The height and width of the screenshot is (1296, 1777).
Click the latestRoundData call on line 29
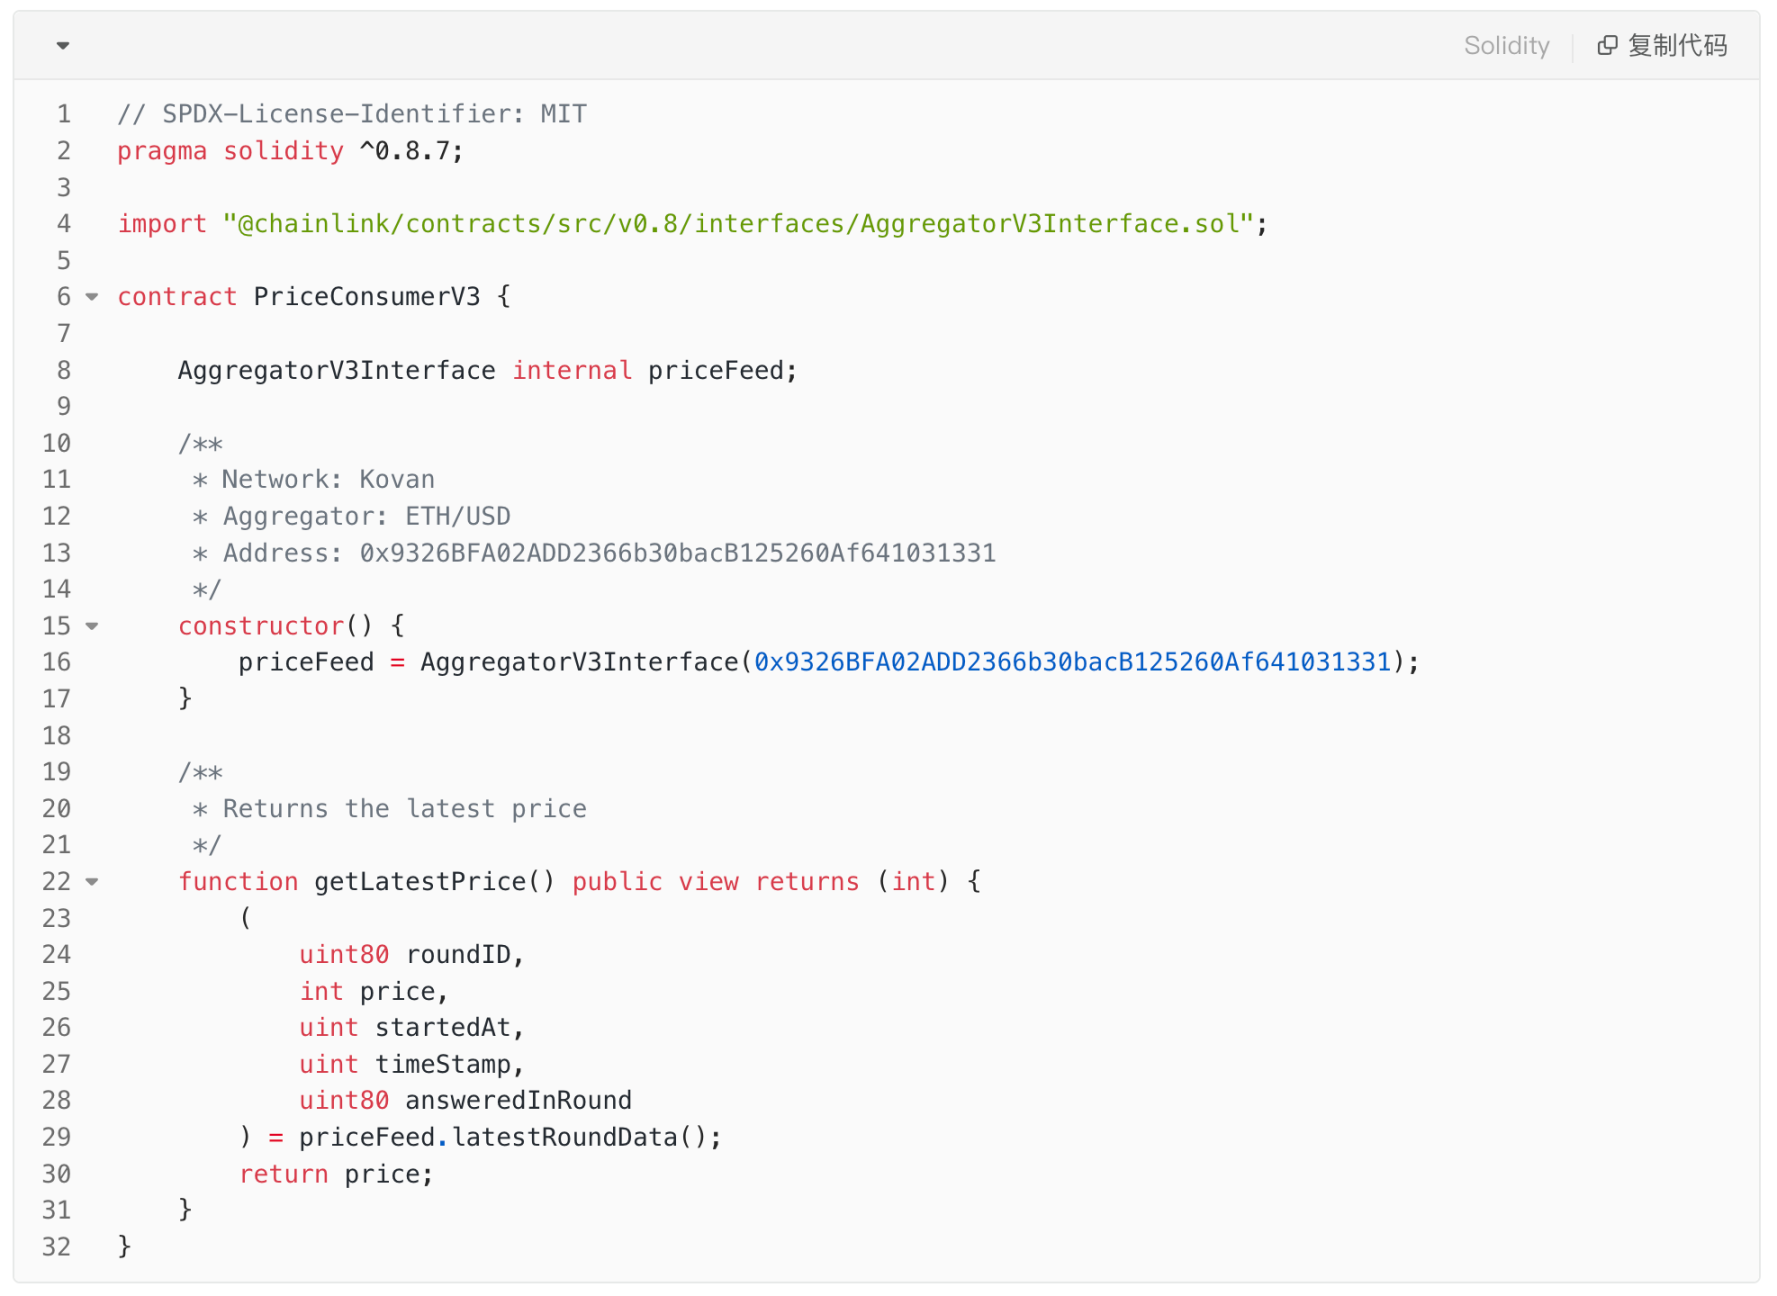[565, 1138]
